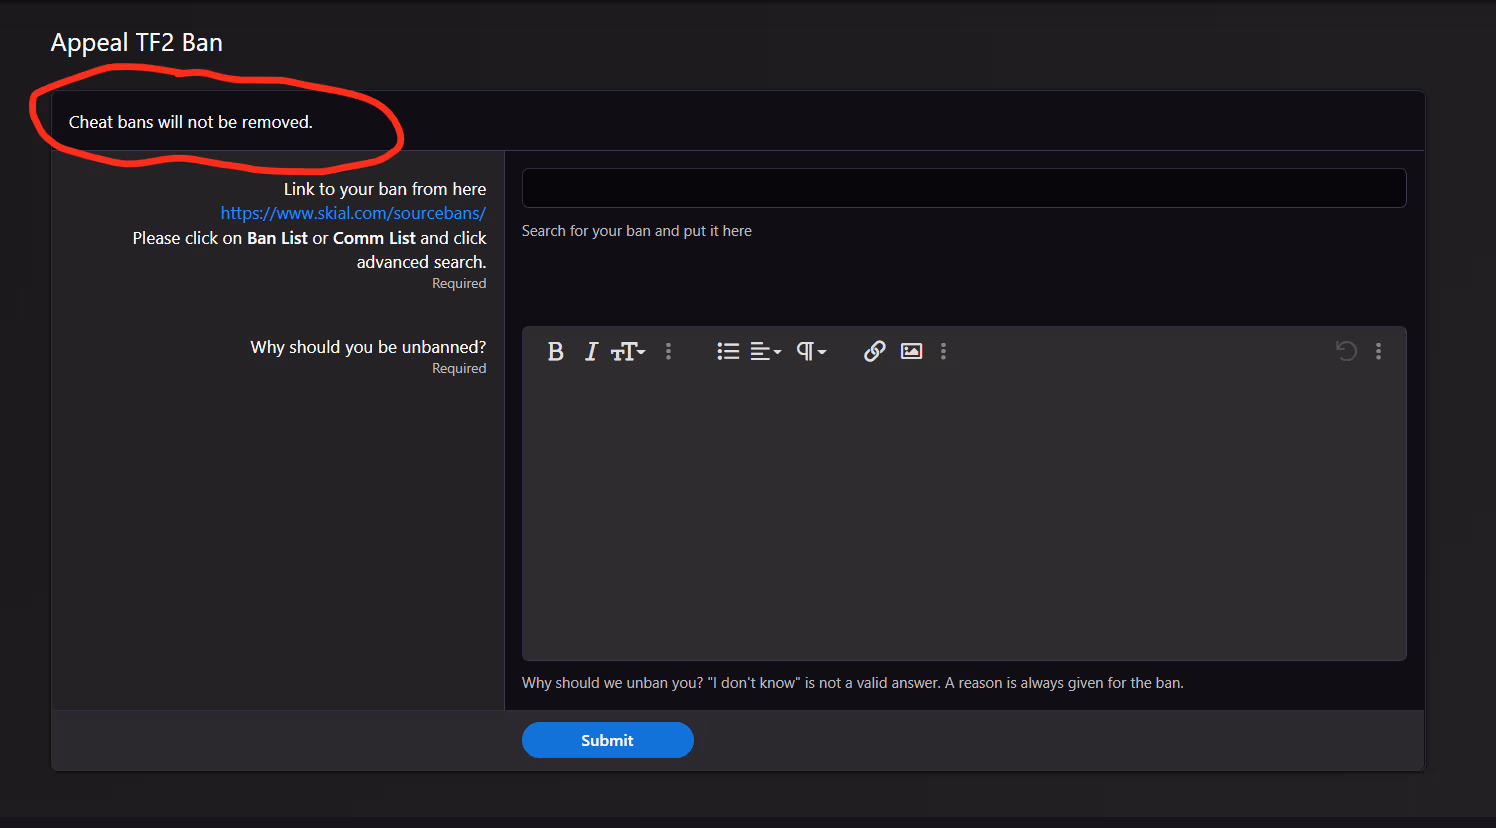
Task: Insert an image in the editor
Action: click(912, 351)
